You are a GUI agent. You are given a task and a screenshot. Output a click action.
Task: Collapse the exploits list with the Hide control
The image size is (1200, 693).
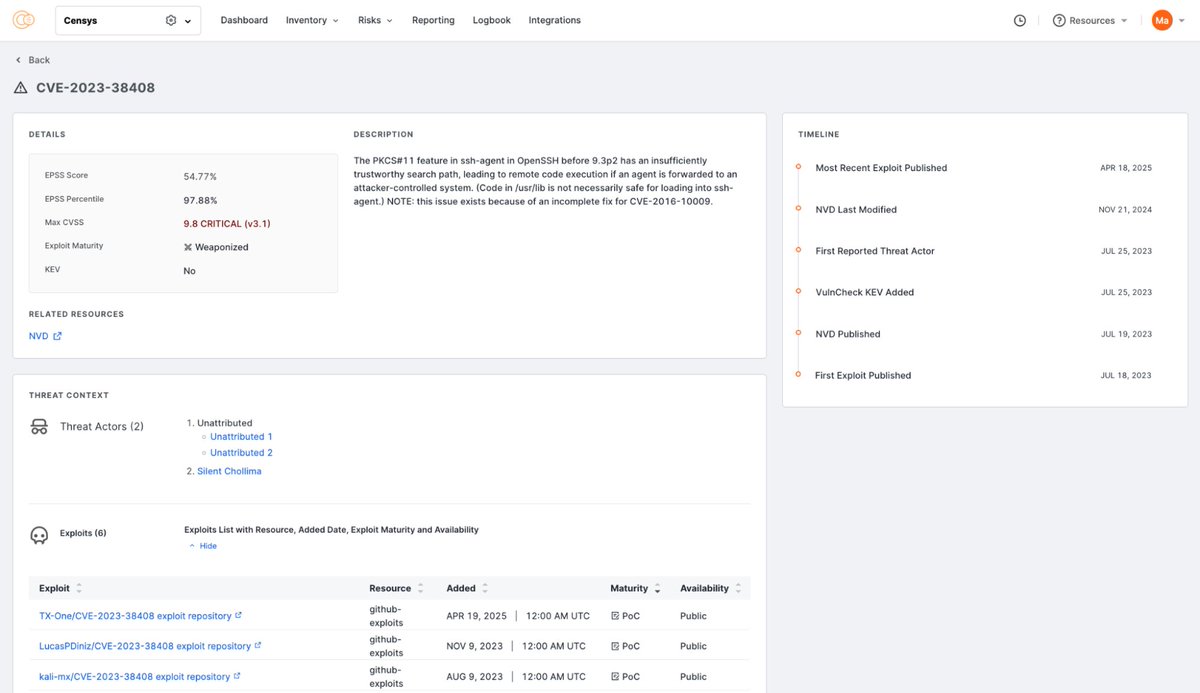[x=203, y=546]
